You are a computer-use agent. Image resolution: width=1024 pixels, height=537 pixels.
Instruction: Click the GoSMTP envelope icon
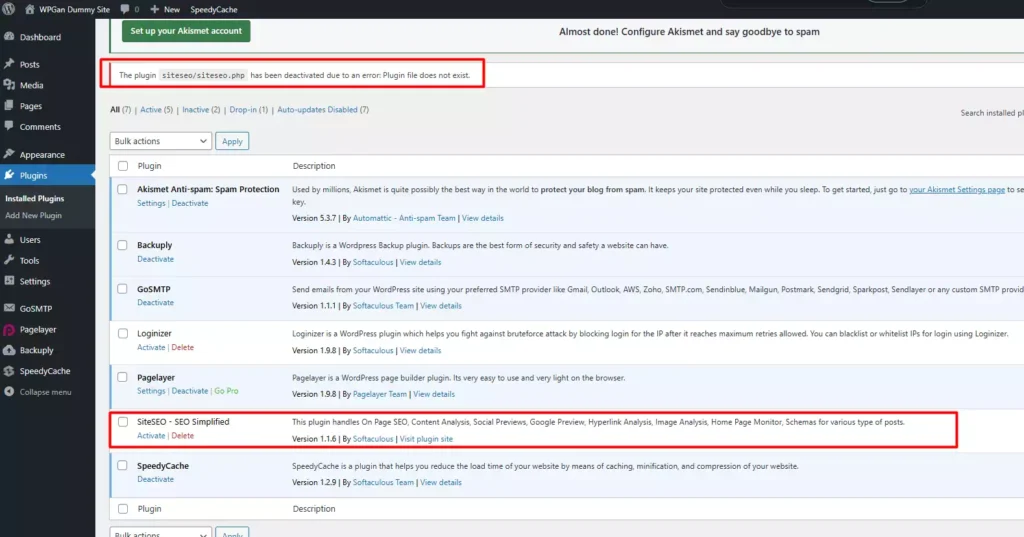(x=9, y=308)
